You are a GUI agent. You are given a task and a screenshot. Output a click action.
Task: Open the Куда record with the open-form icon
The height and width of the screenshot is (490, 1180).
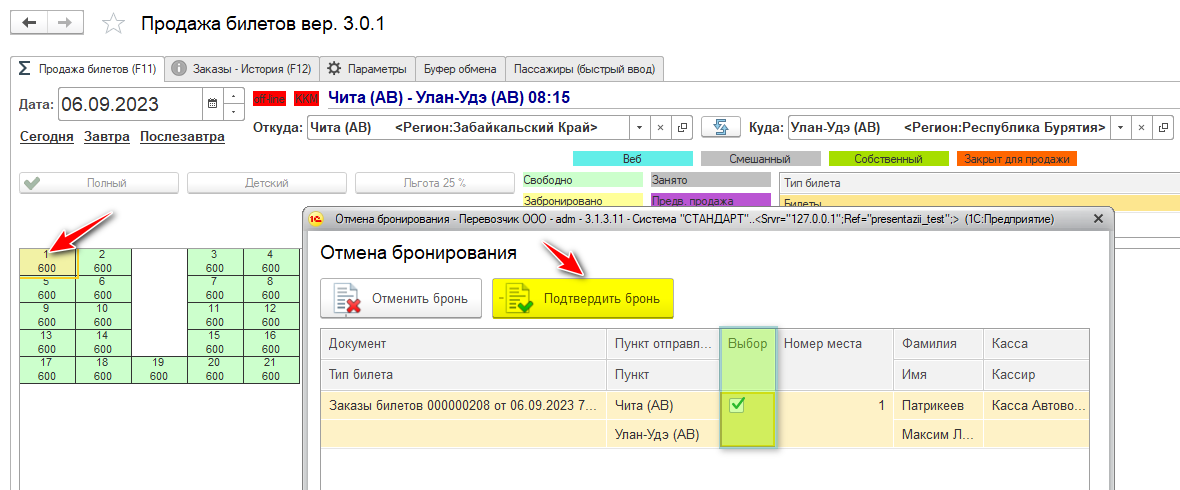pyautogui.click(x=1162, y=128)
